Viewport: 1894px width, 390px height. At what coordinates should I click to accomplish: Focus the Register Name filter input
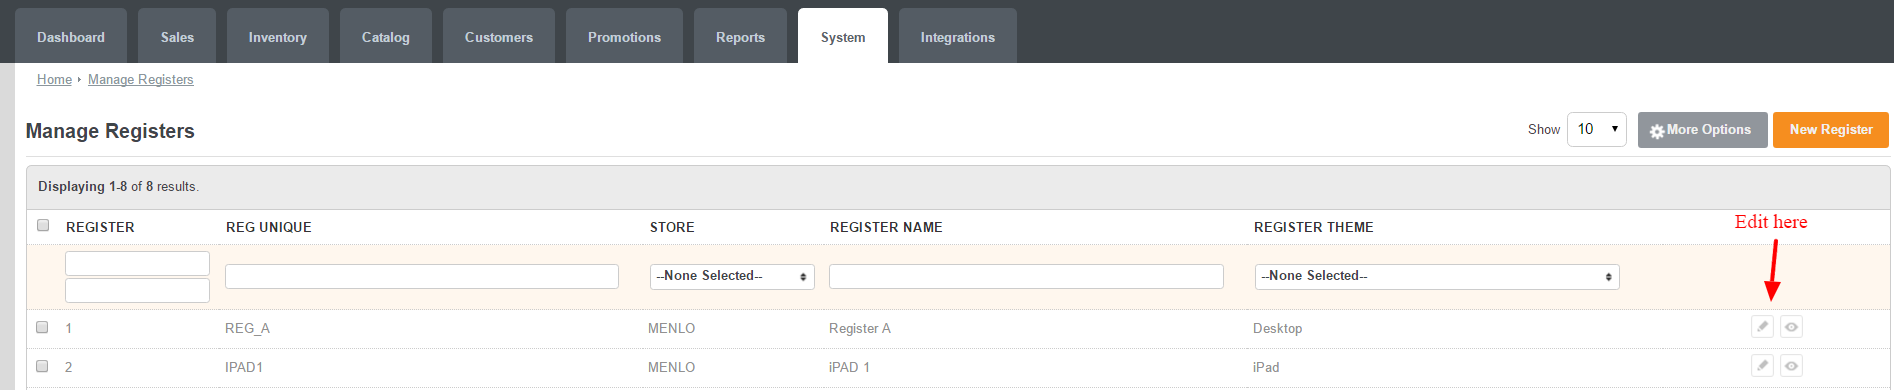tap(1026, 276)
